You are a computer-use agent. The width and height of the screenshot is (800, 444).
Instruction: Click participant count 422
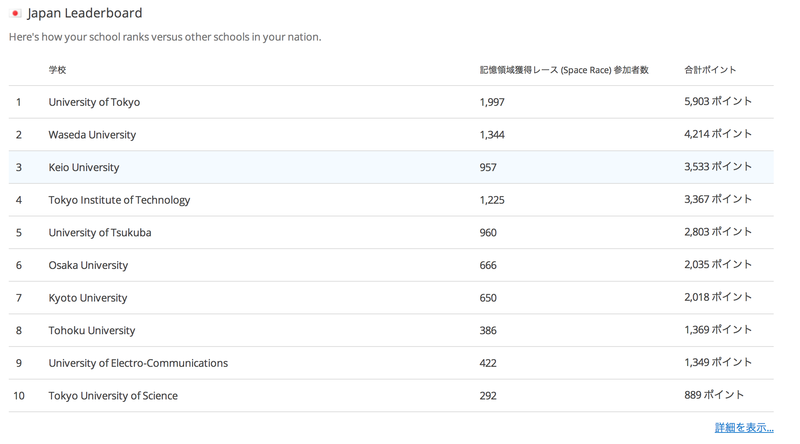(x=488, y=363)
